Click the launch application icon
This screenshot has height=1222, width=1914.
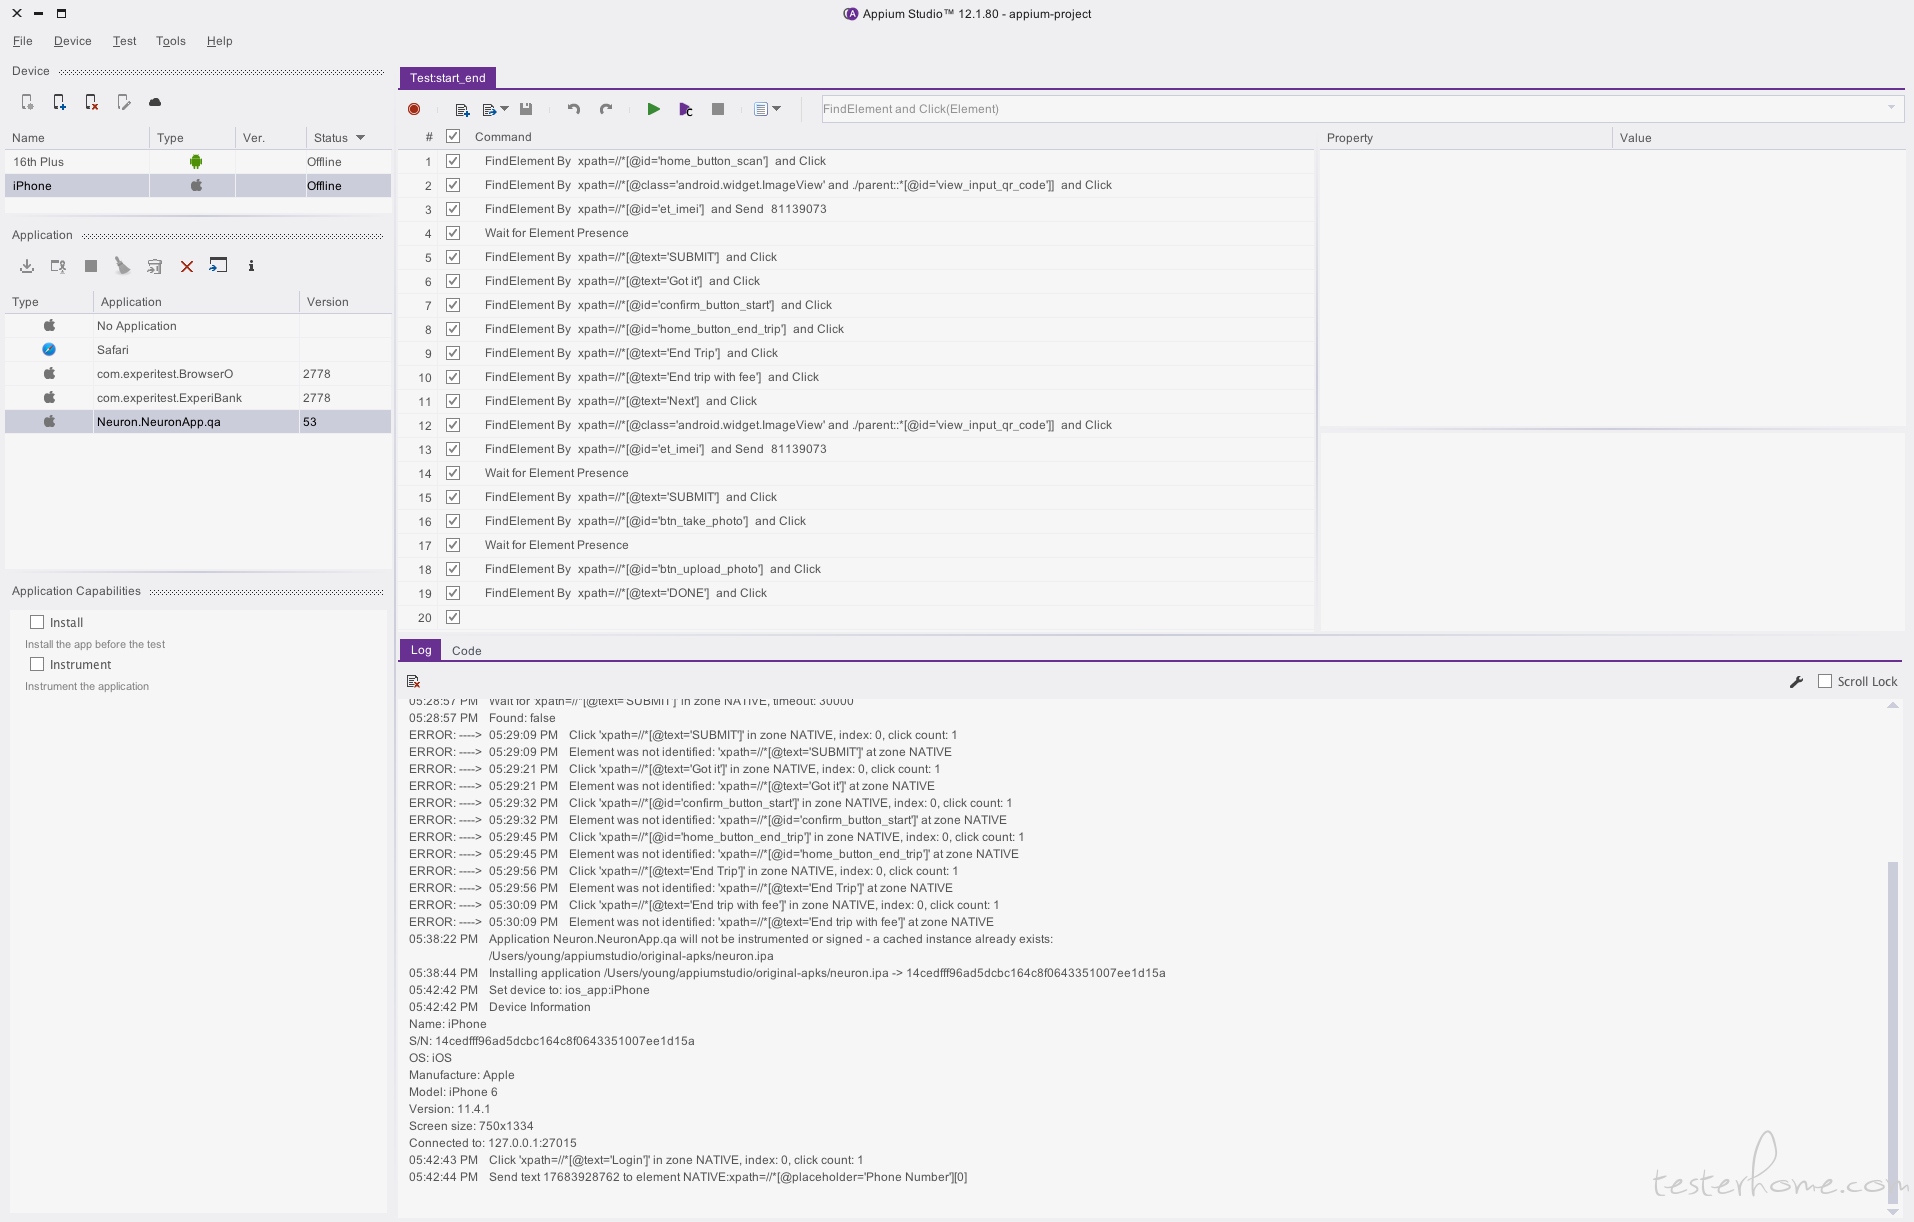click(x=59, y=266)
